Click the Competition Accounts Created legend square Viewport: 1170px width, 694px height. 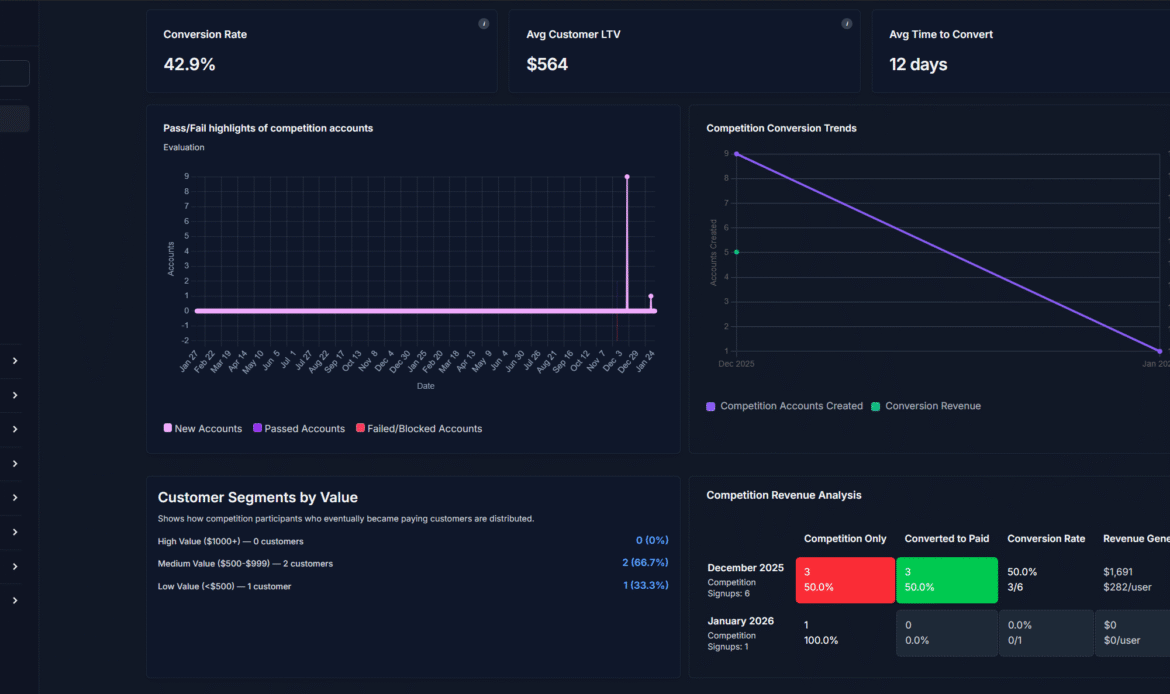click(711, 407)
